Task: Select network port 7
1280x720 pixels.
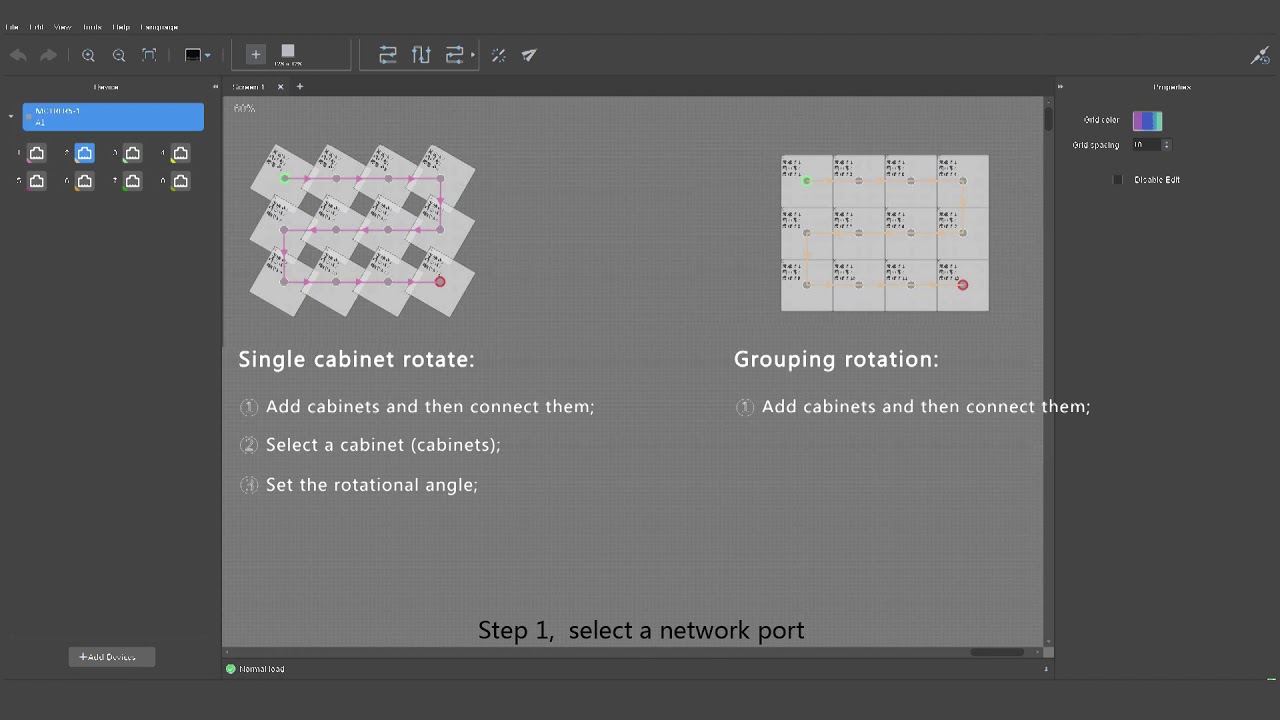Action: pyautogui.click(x=133, y=181)
